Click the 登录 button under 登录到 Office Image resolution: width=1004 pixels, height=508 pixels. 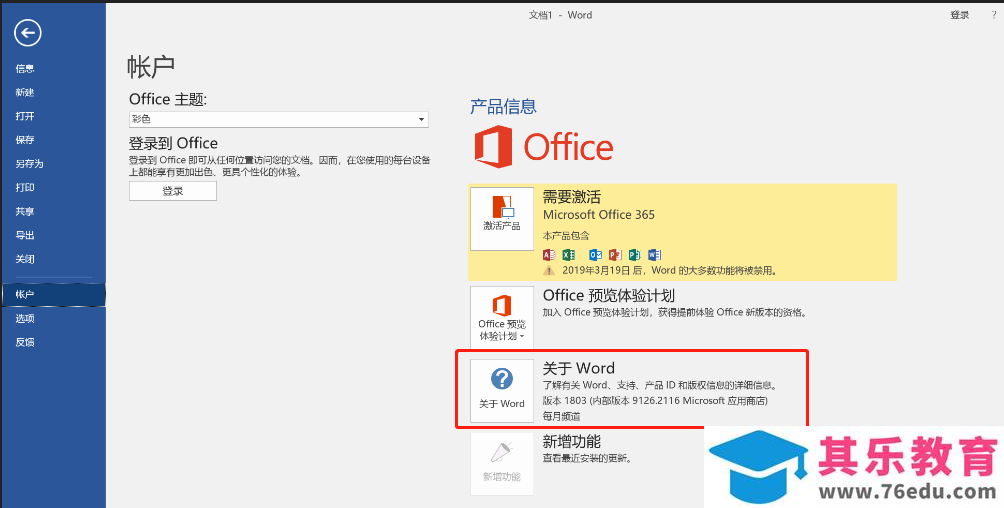173,191
